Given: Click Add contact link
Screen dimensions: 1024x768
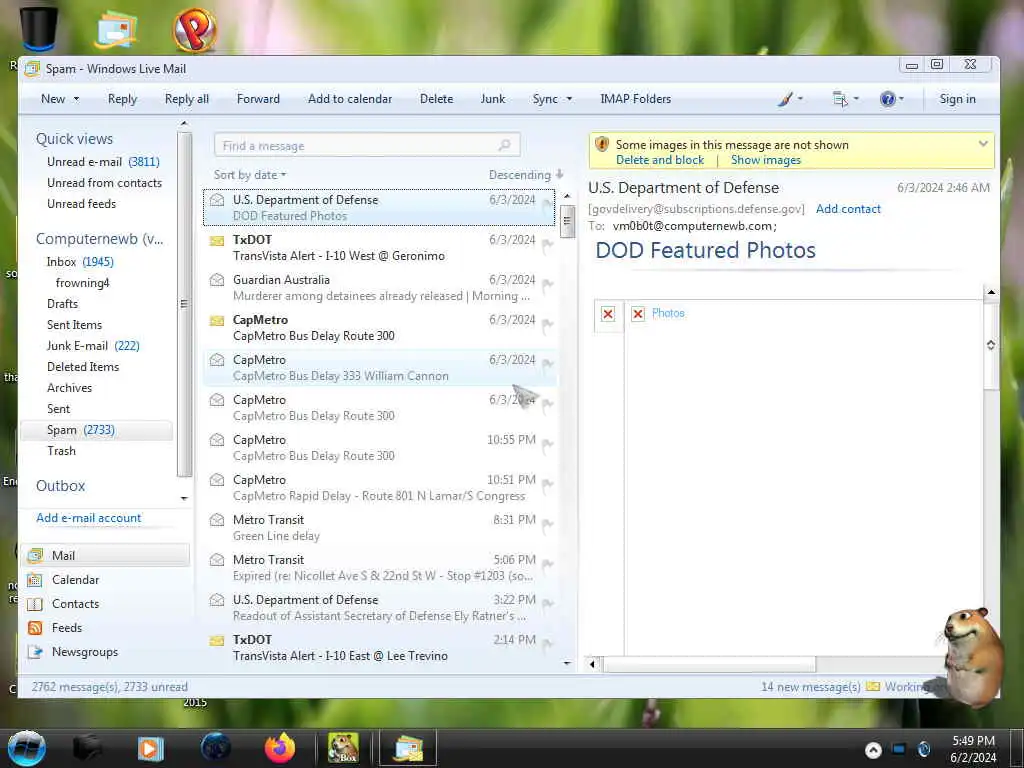Looking at the screenshot, I should click(x=848, y=209).
